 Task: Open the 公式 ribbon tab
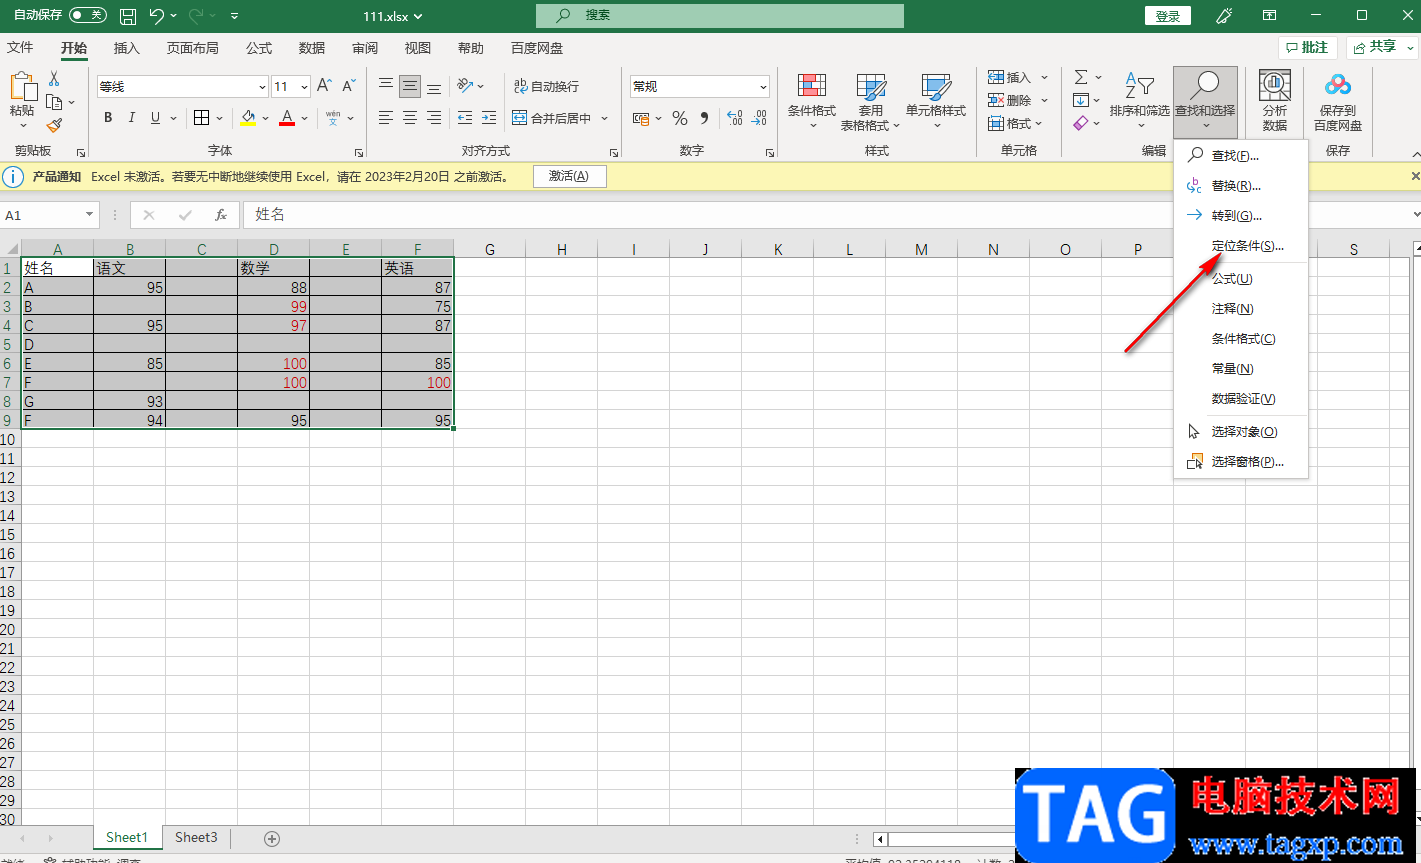[x=259, y=48]
